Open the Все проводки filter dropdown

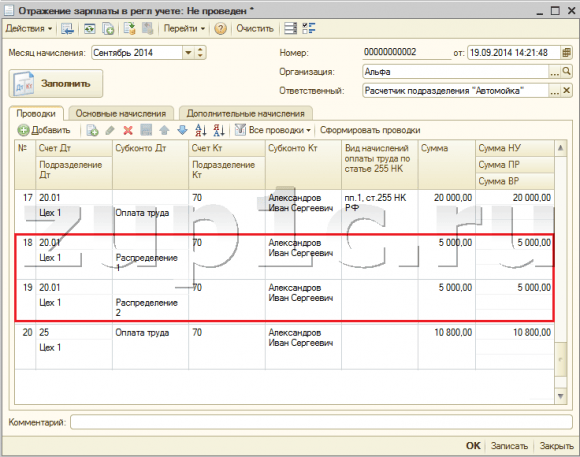[x=273, y=130]
